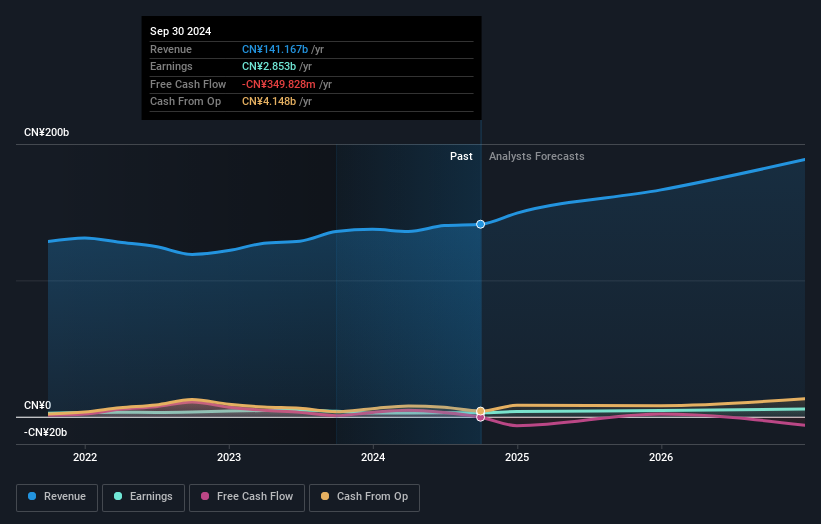821x524 pixels.
Task: Click the blue Revenue data point marker
Action: pos(480,224)
